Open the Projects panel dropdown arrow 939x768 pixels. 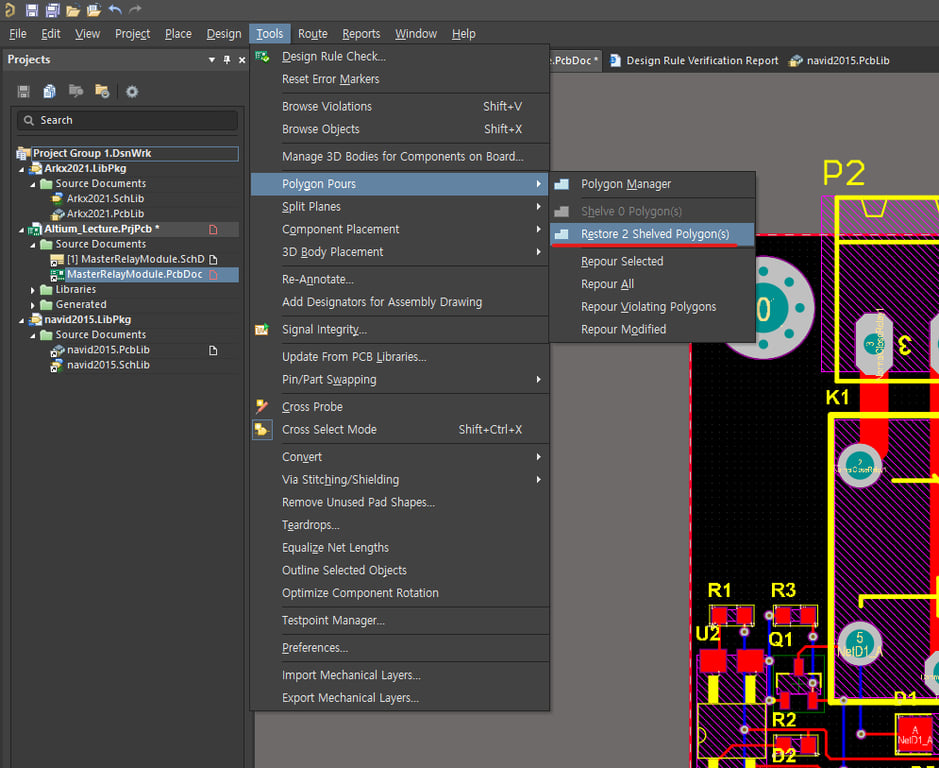click(212, 60)
